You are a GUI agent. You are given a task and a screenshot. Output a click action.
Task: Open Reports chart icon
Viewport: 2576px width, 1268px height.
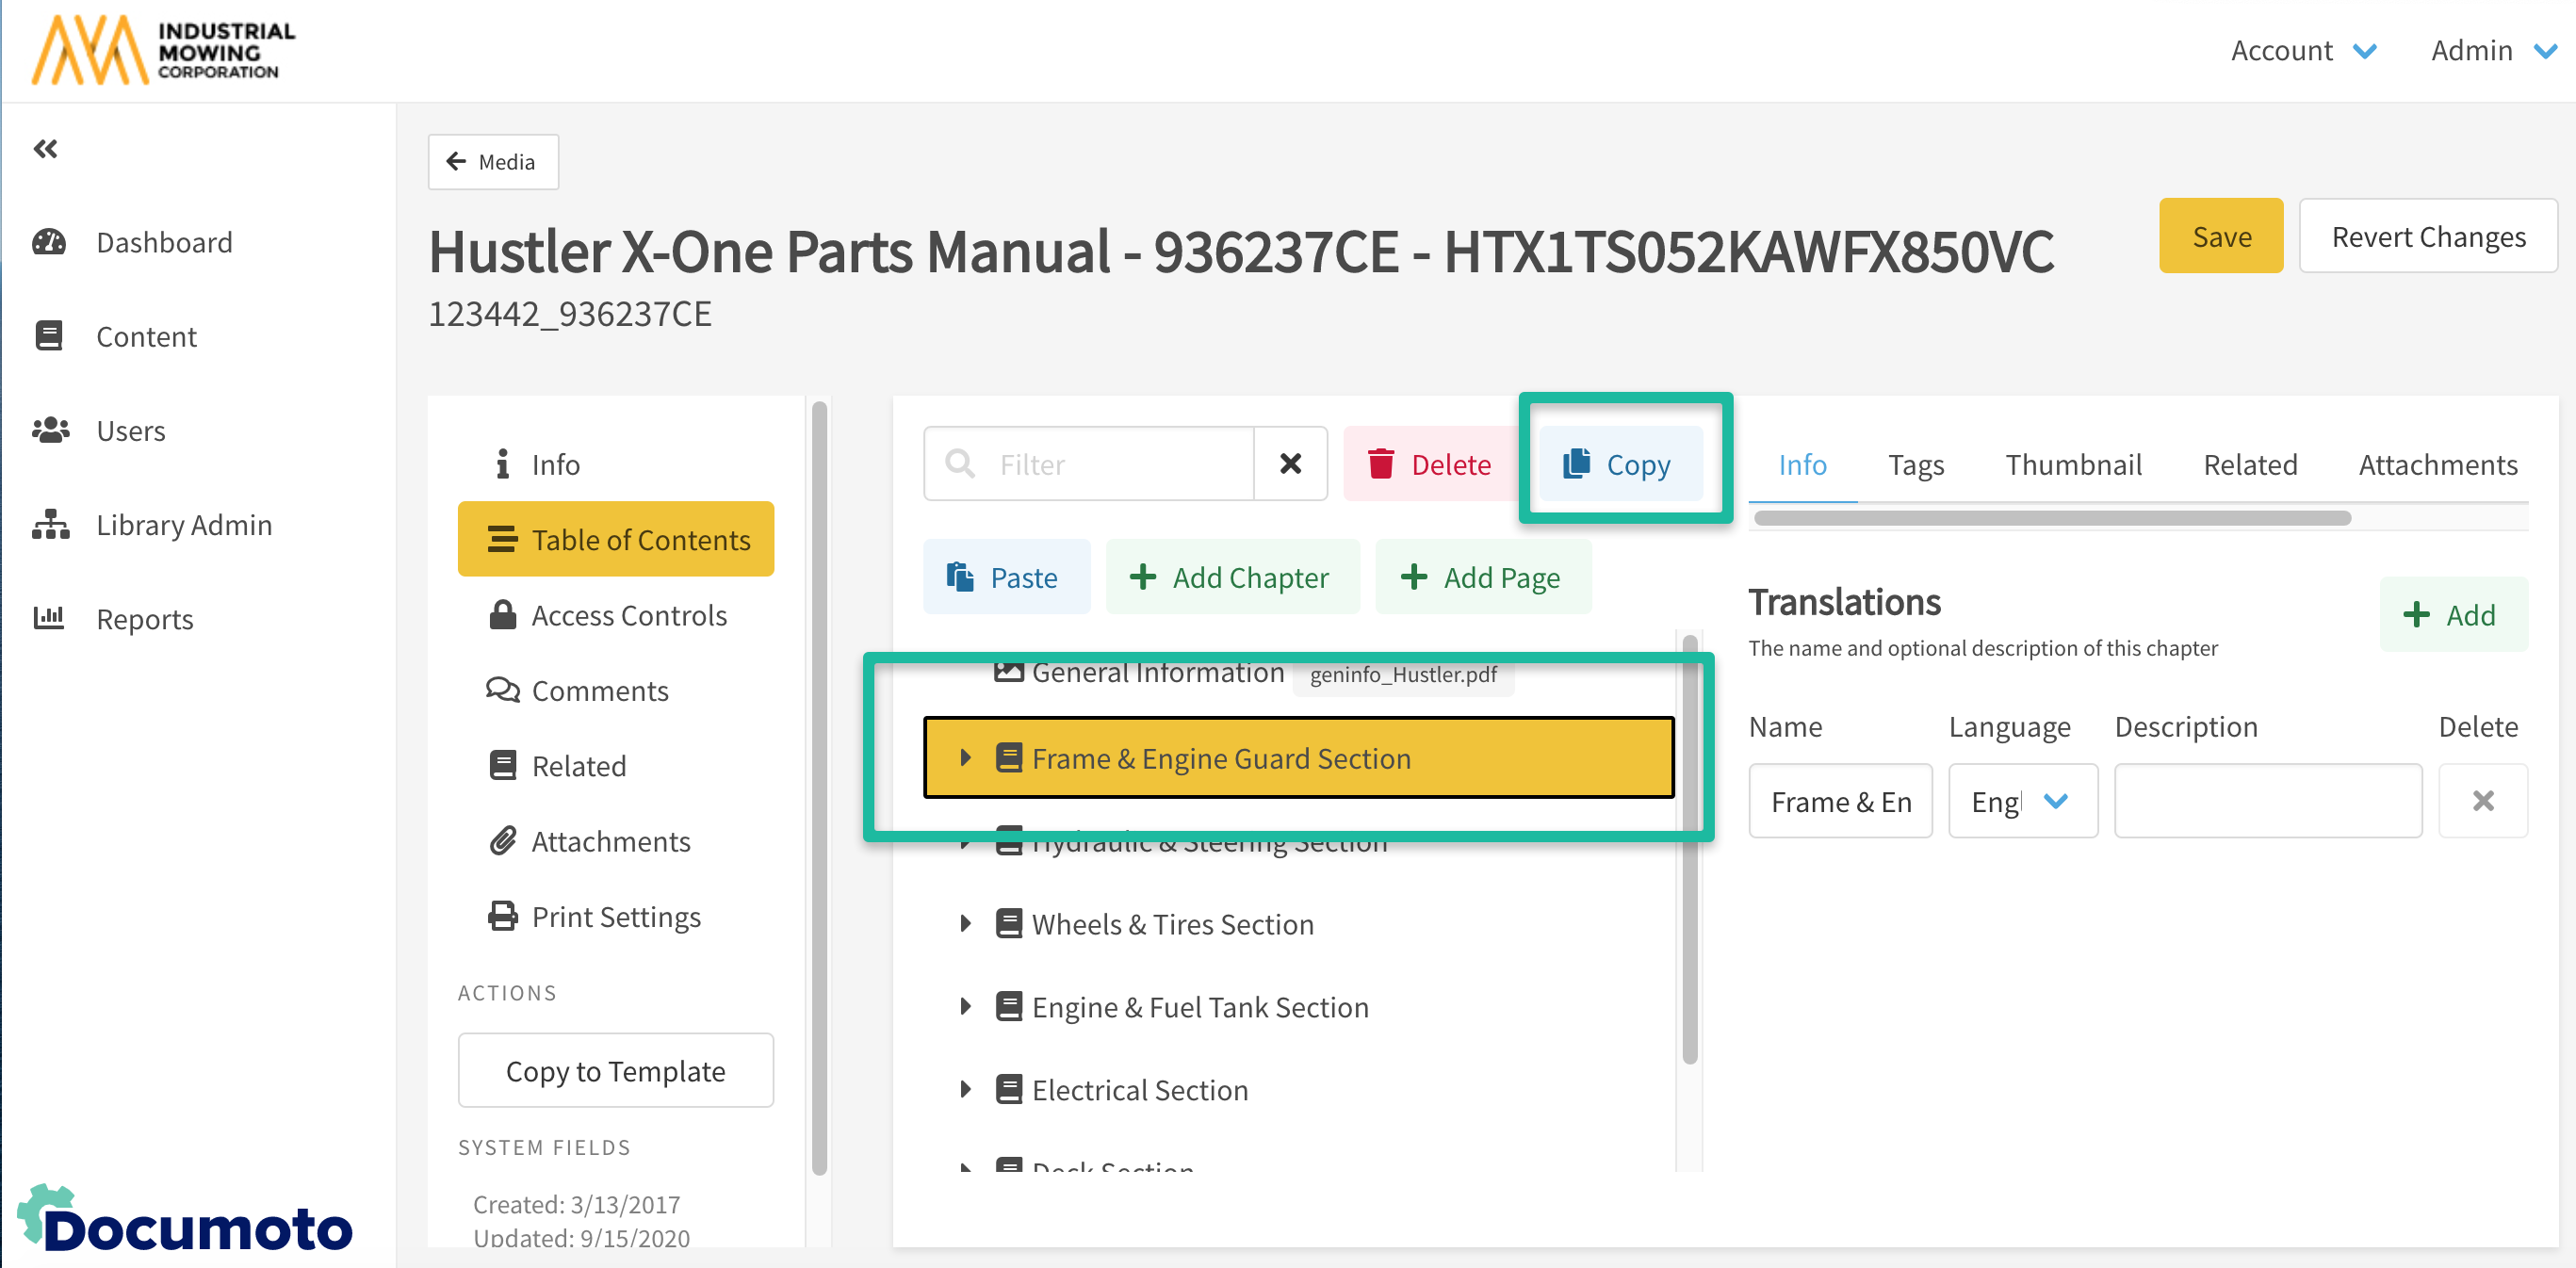click(49, 618)
